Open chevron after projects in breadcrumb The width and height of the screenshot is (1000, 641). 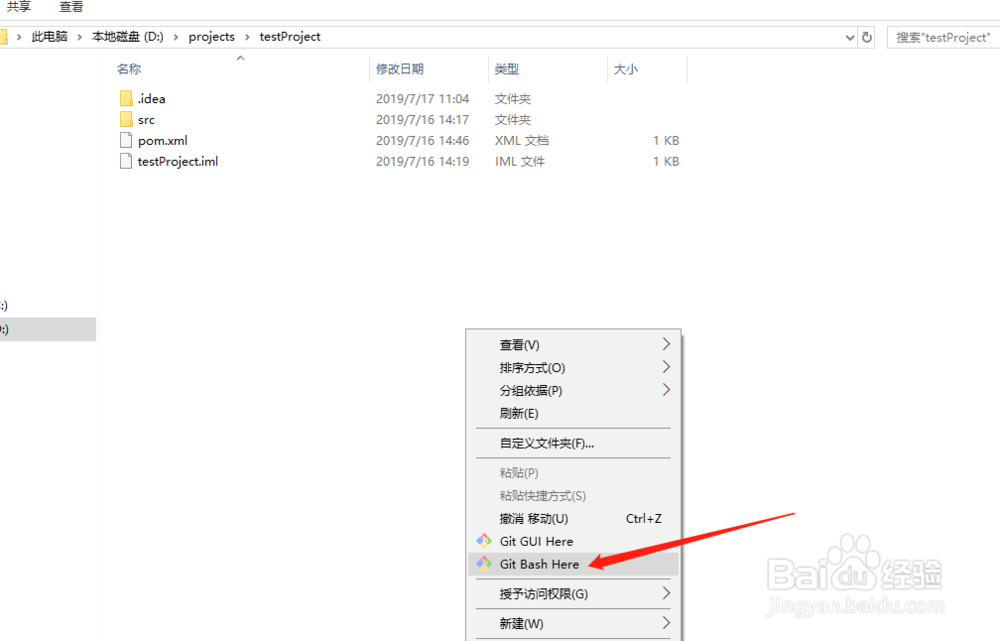click(247, 37)
